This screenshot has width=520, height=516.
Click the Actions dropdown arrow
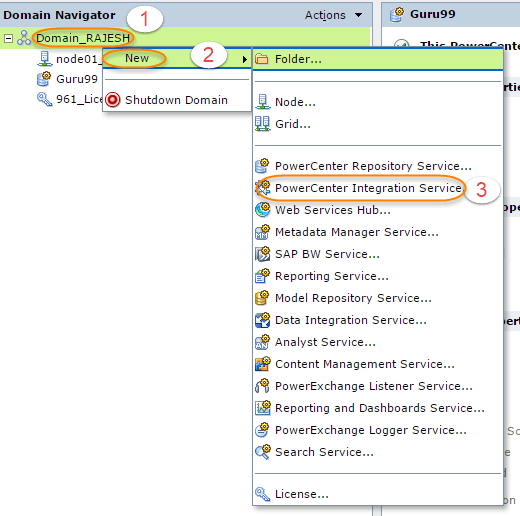[358, 15]
